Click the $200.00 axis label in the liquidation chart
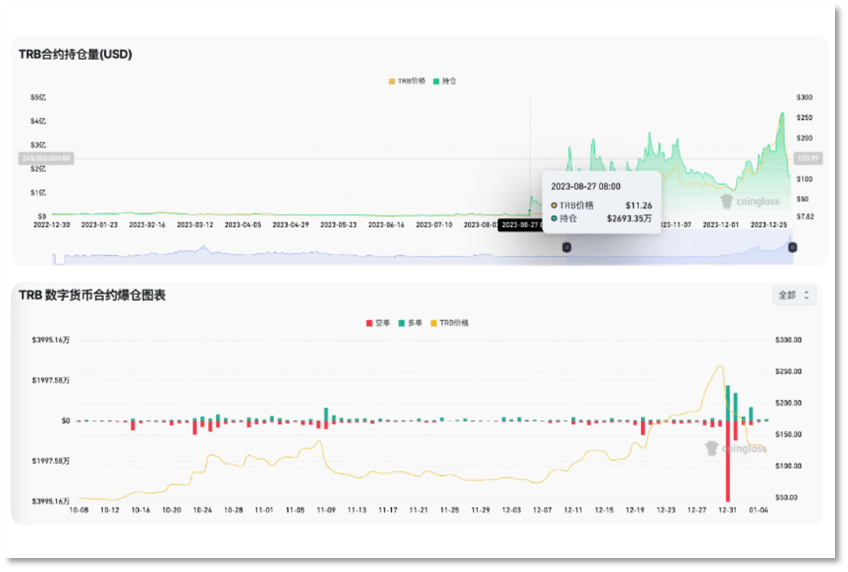848x572 pixels. pos(788,403)
